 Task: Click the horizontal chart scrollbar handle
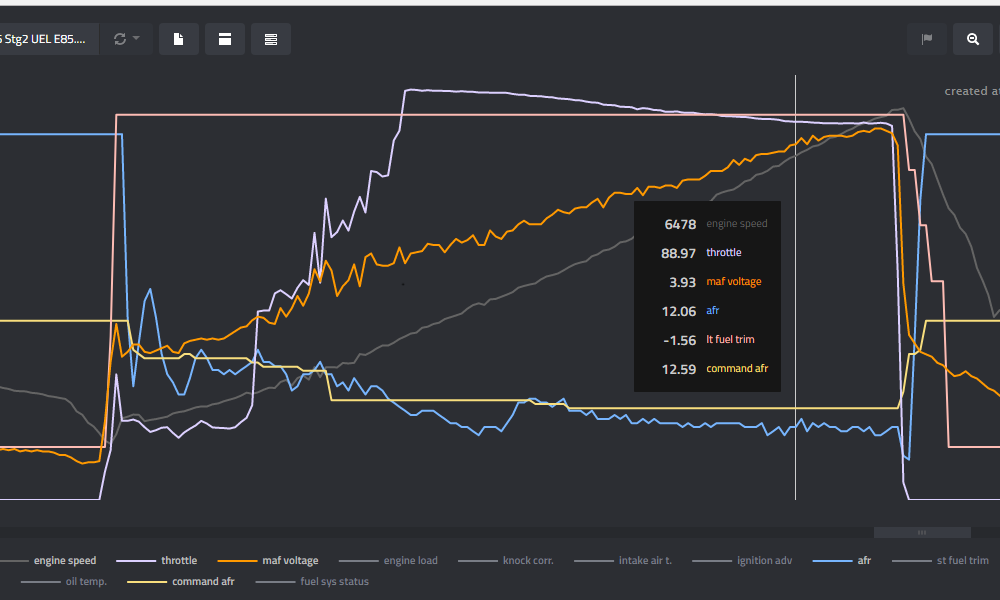click(x=921, y=532)
